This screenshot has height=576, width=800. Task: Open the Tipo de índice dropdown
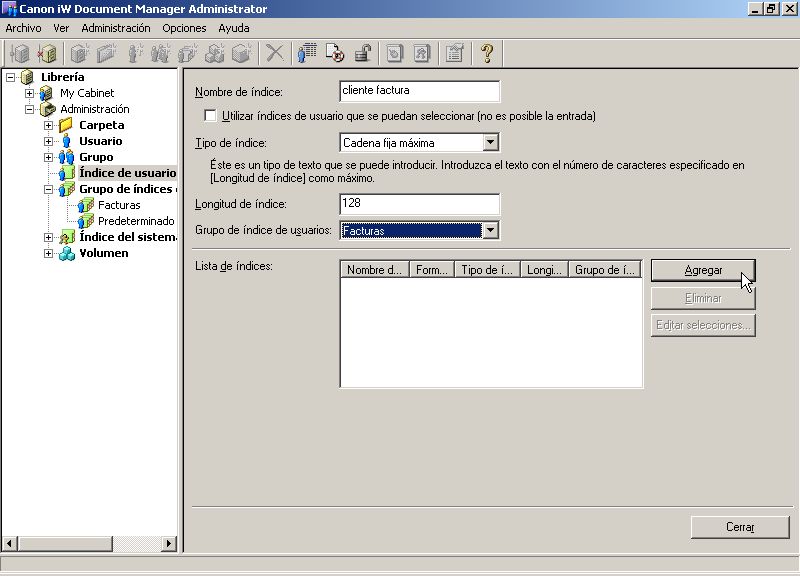tap(490, 142)
